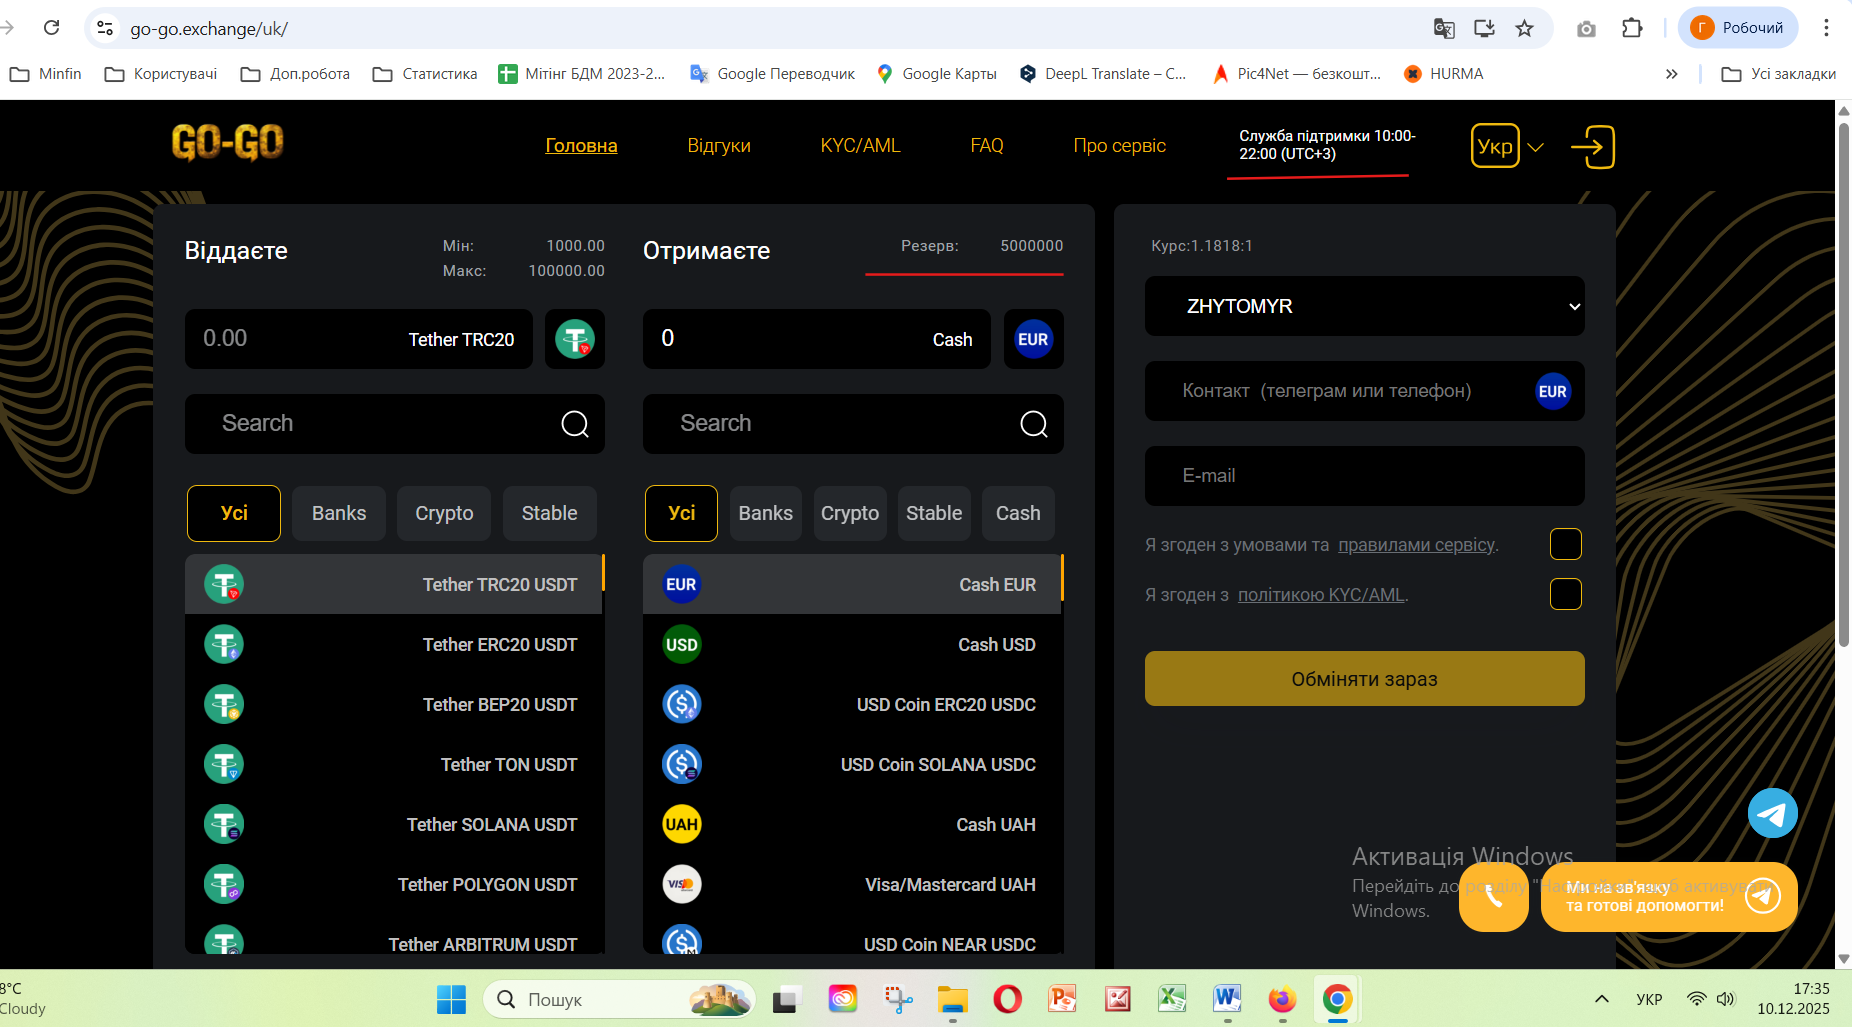Focus the Віддаєте amount input field
The width and height of the screenshot is (1852, 1027).
point(359,339)
